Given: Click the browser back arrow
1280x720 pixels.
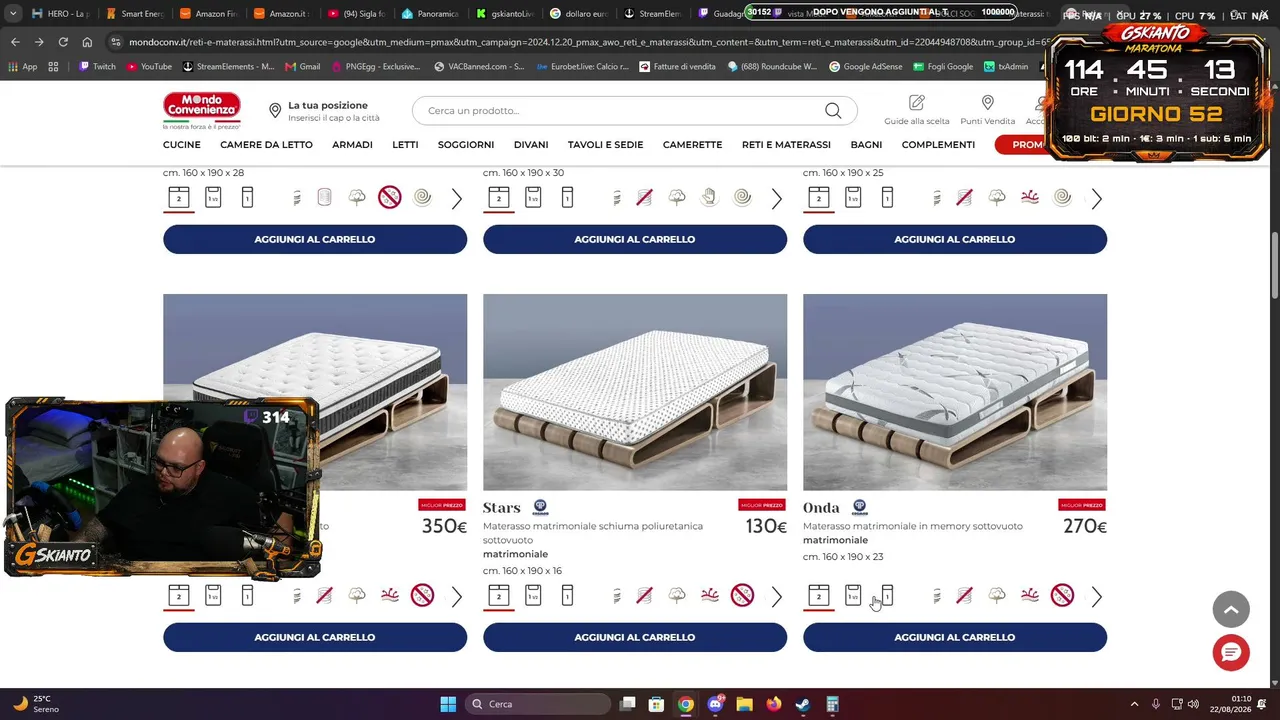Looking at the screenshot, I should [x=15, y=42].
